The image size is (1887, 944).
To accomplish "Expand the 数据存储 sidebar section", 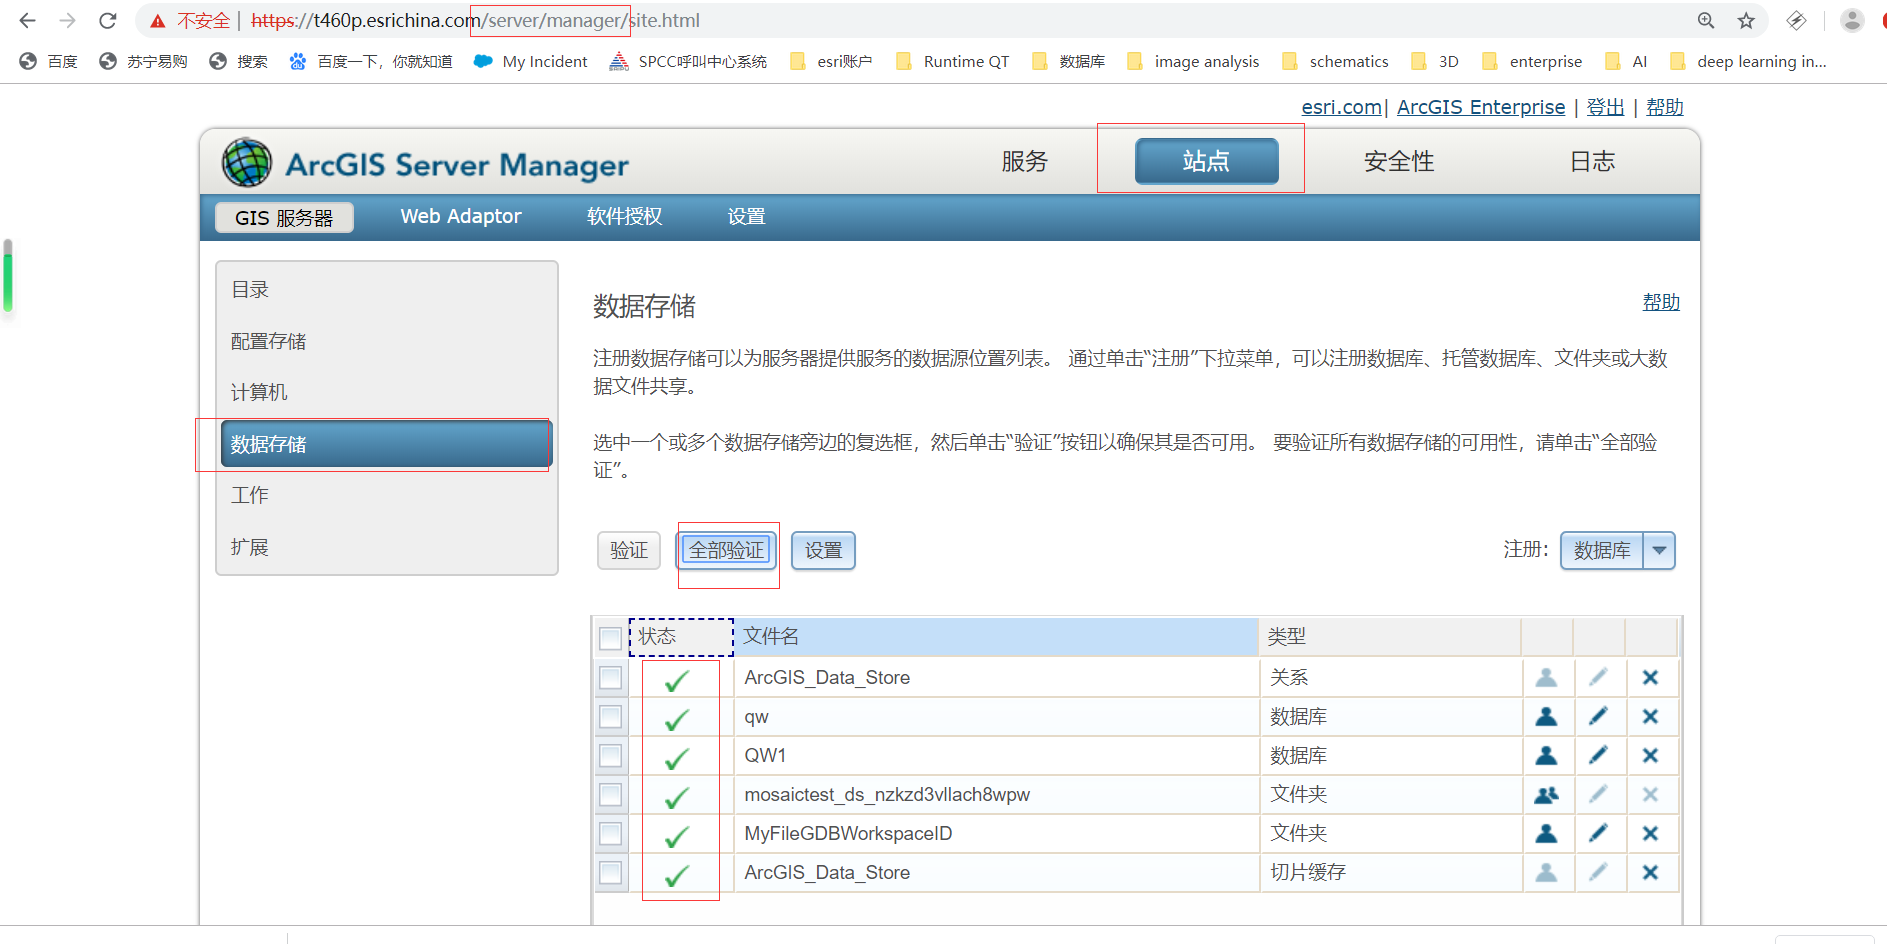I will point(268,444).
